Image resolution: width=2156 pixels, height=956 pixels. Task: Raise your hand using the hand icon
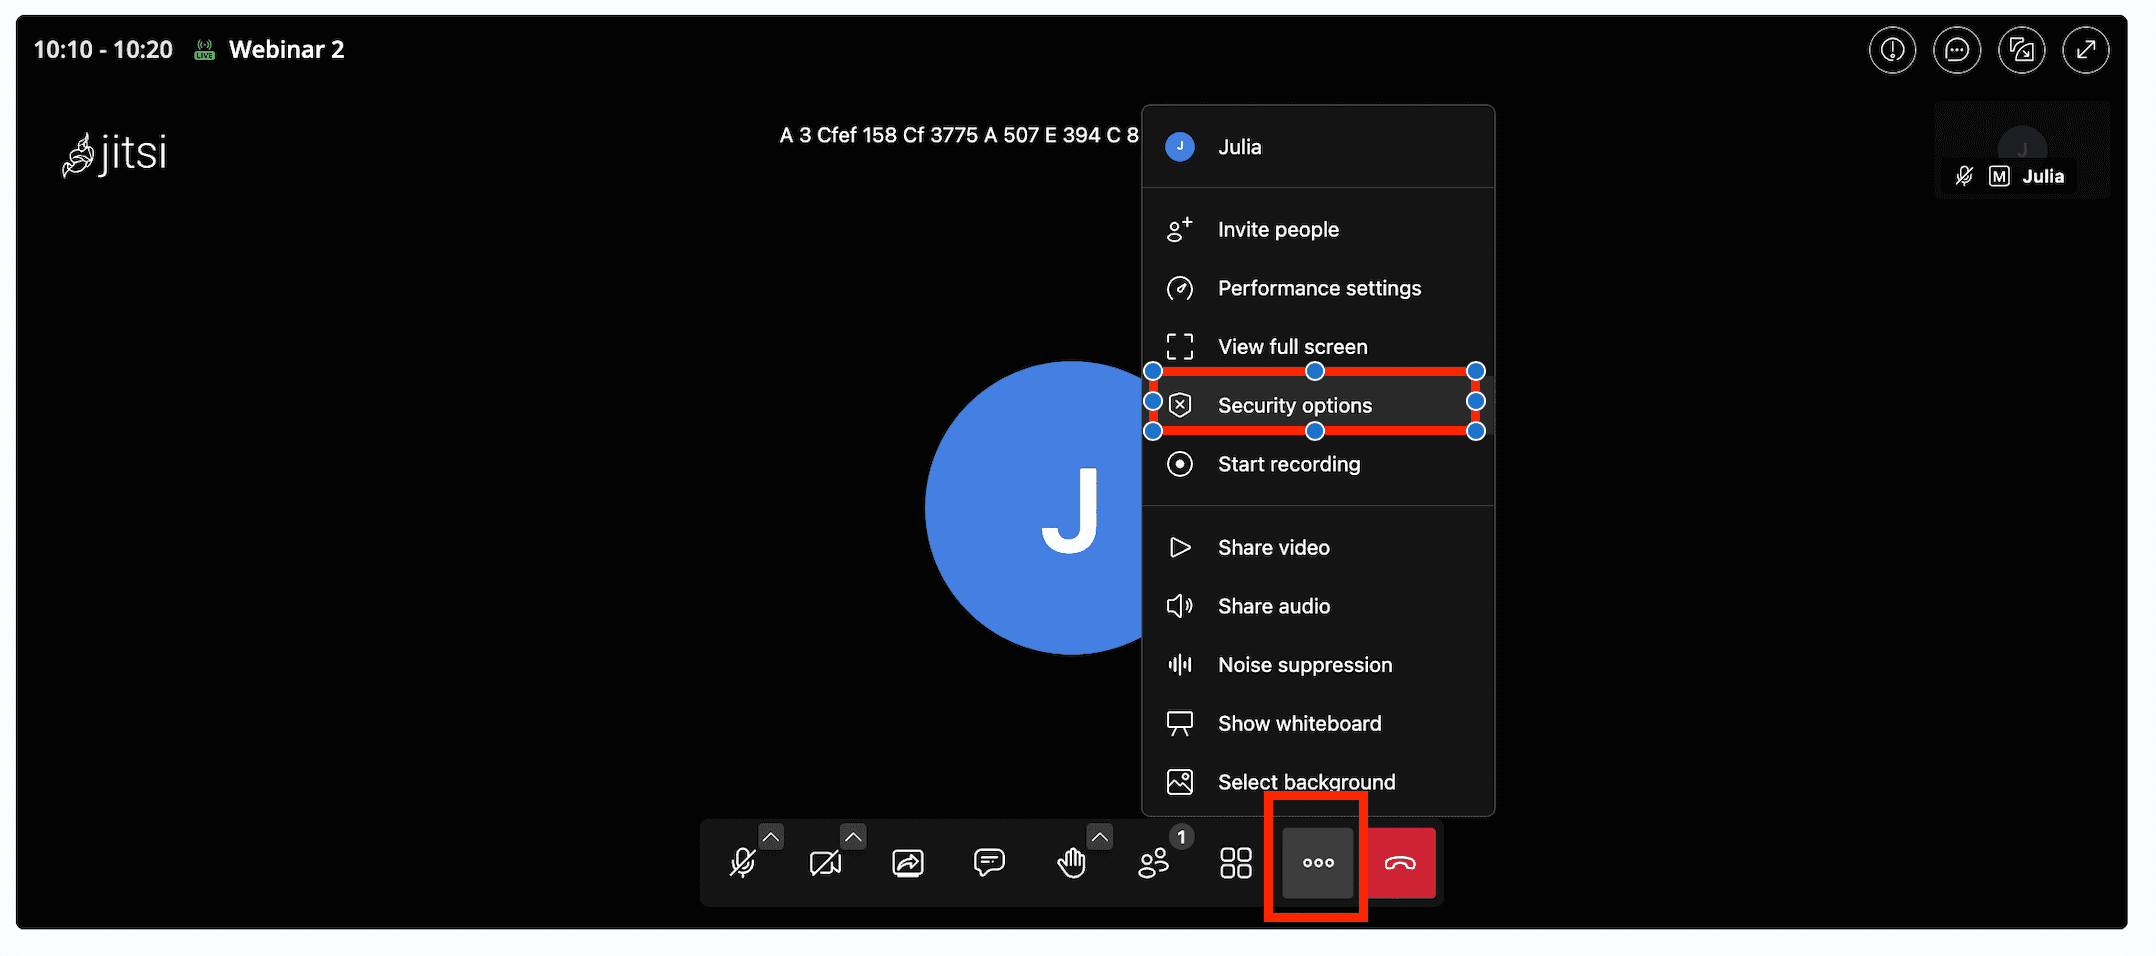[x=1071, y=862]
